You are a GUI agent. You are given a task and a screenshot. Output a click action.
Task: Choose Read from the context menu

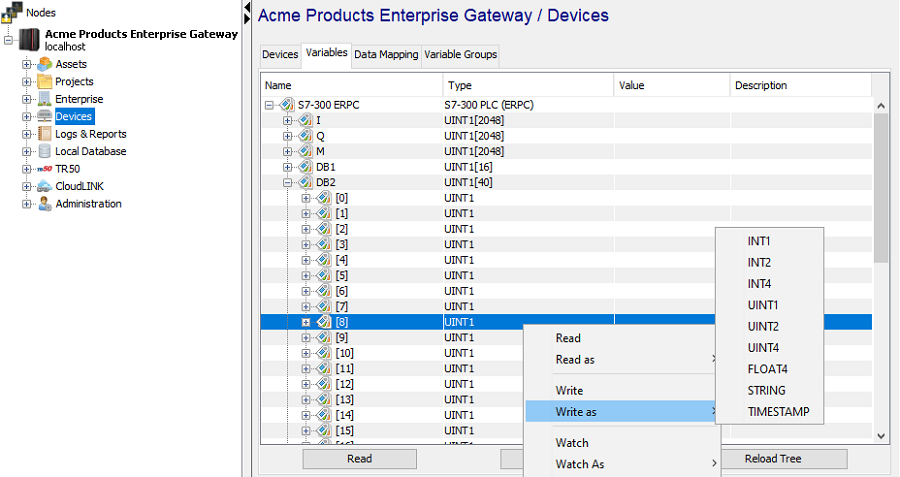click(621, 338)
